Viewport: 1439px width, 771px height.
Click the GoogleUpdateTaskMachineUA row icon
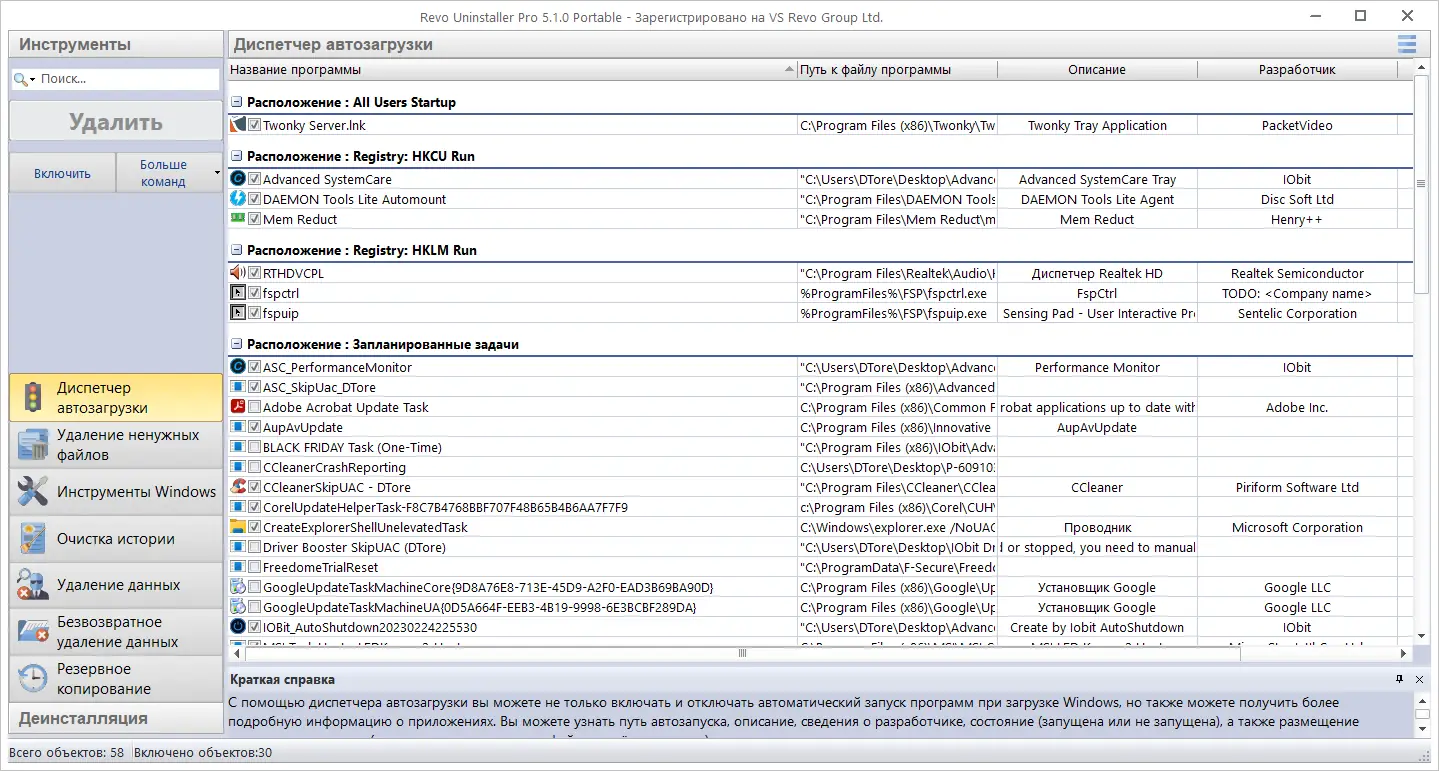point(238,607)
